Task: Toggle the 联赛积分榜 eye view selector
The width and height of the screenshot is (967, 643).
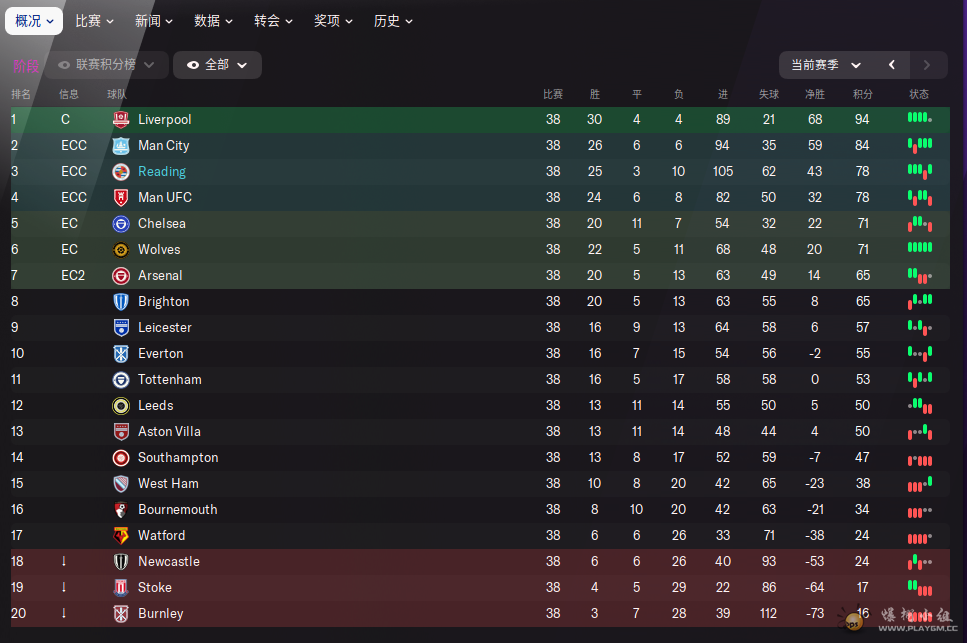Action: tap(106, 65)
